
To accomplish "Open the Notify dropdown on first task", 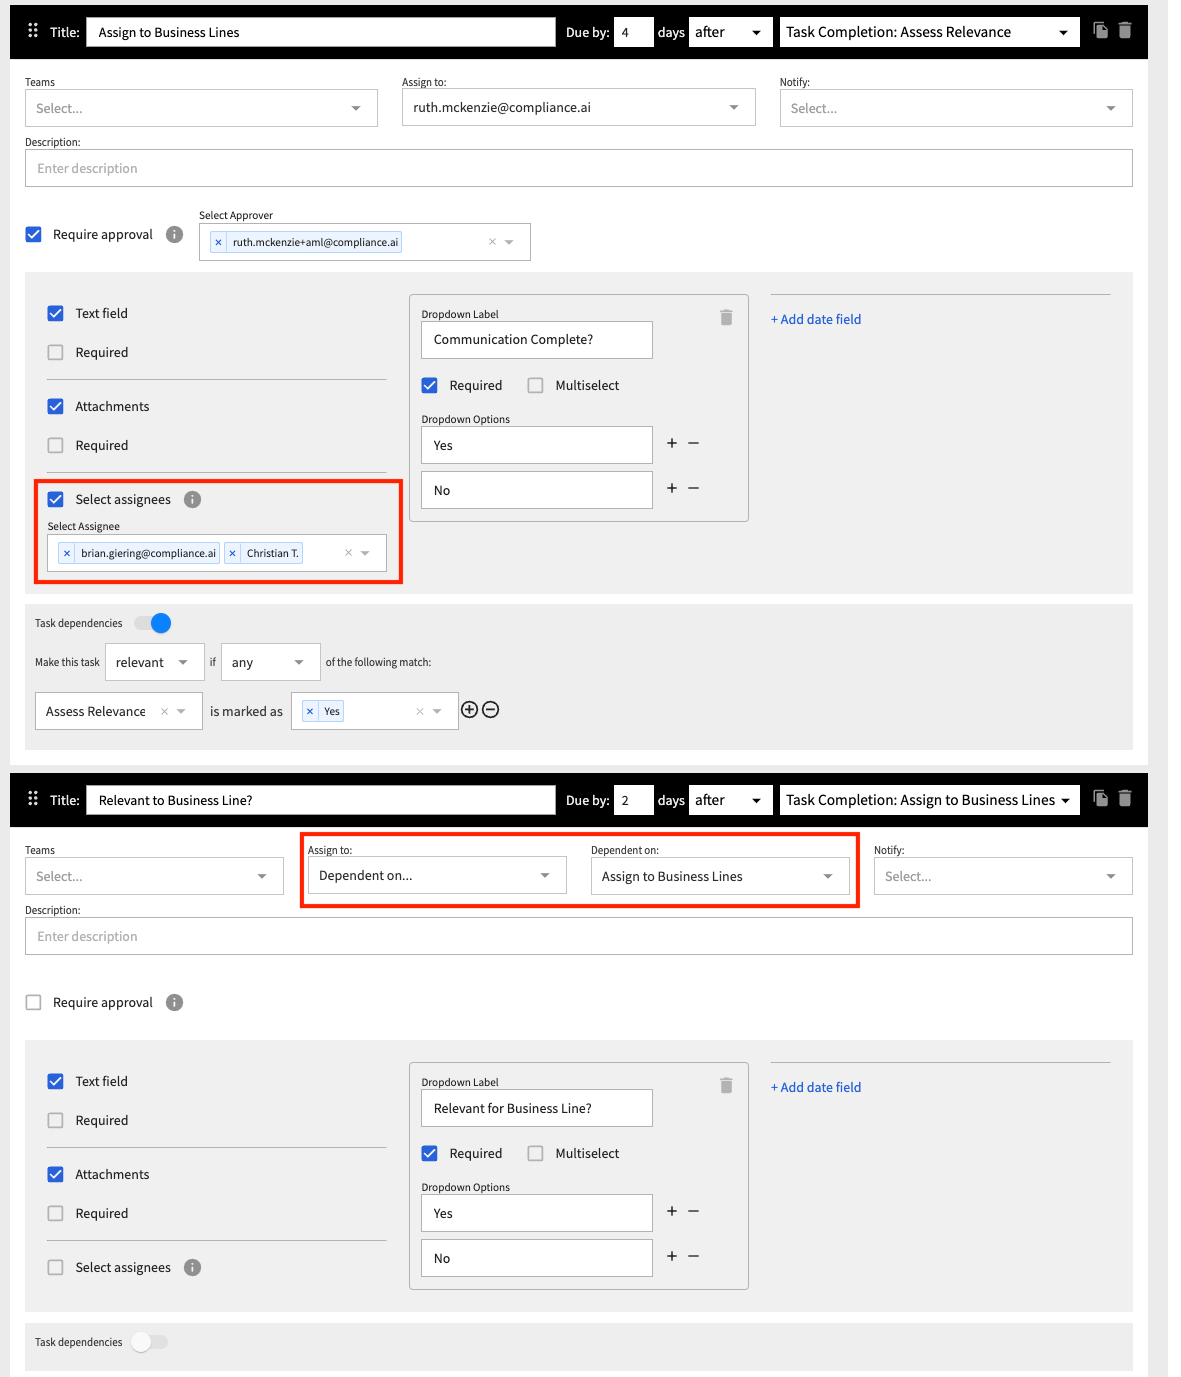I will [954, 107].
